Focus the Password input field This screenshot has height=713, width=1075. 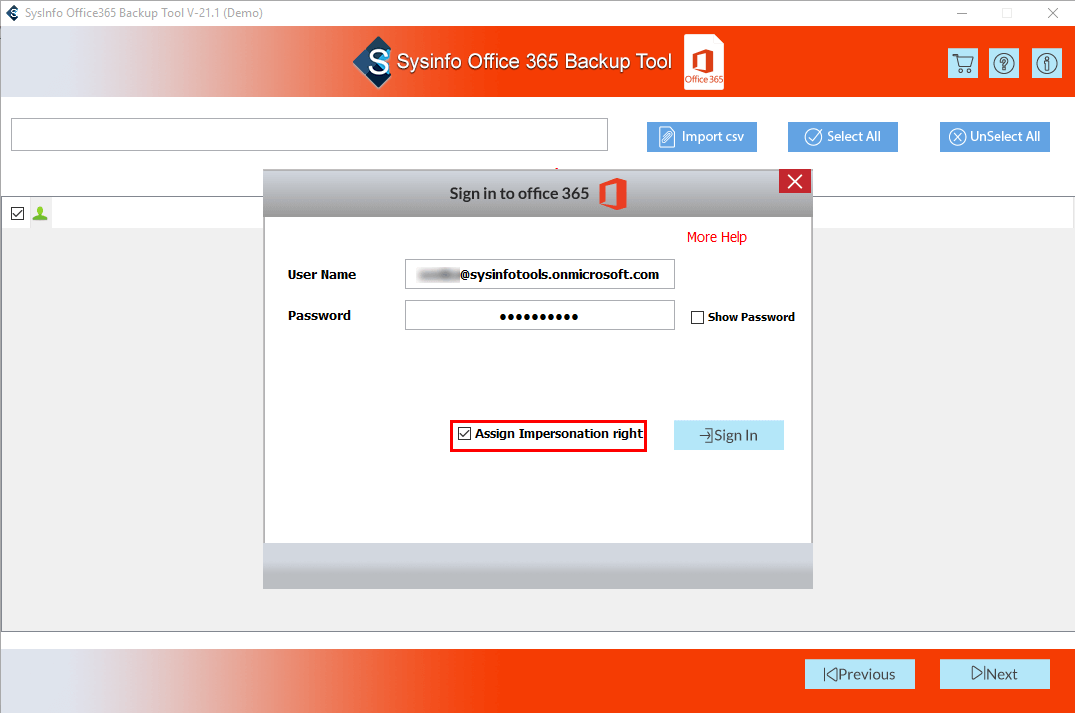coord(540,315)
